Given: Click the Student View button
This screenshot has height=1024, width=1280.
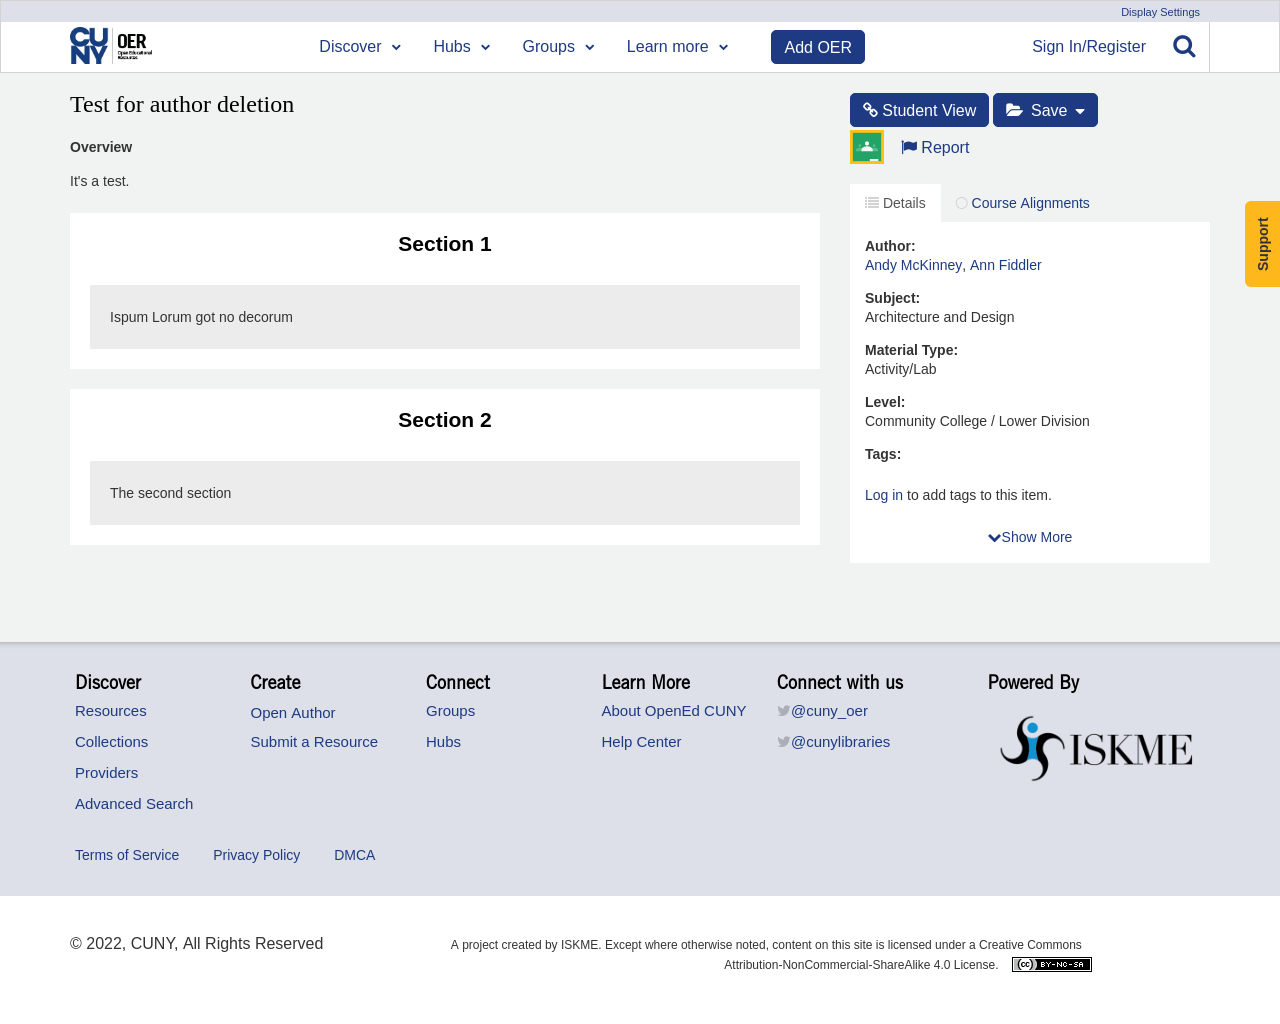Looking at the screenshot, I should tap(919, 110).
